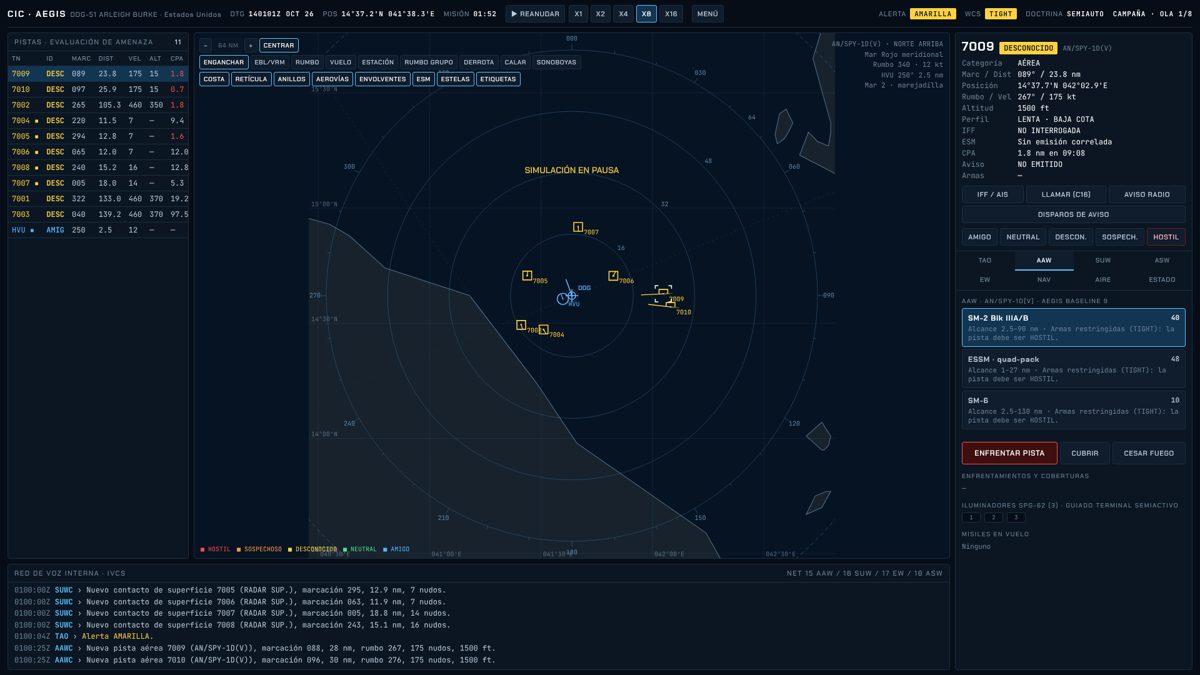Click illuminator 2 under SPG-62
The width and height of the screenshot is (1200, 675).
click(992, 517)
